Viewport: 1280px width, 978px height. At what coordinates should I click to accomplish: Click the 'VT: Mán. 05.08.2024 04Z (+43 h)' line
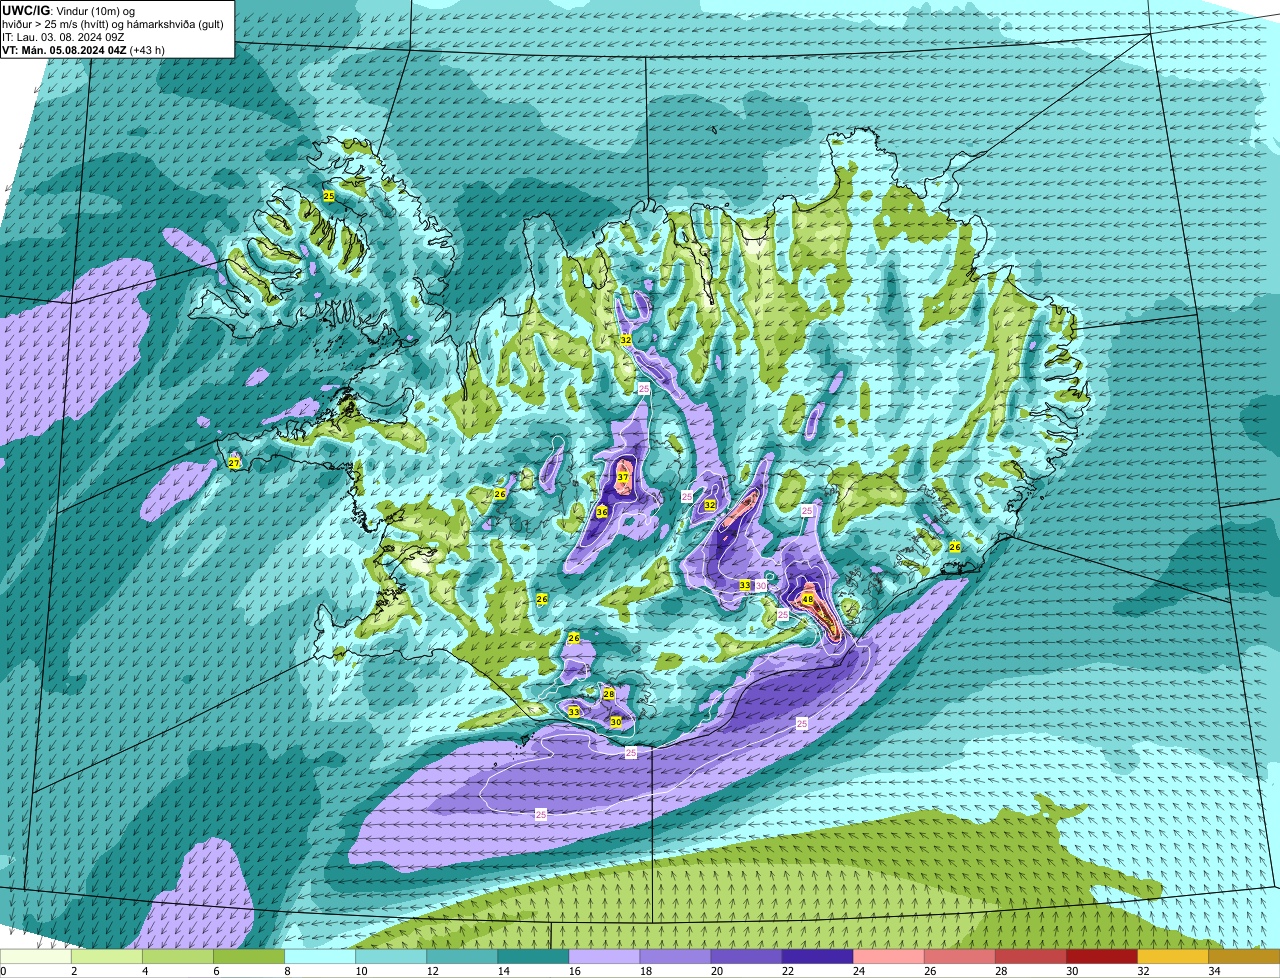click(x=83, y=50)
